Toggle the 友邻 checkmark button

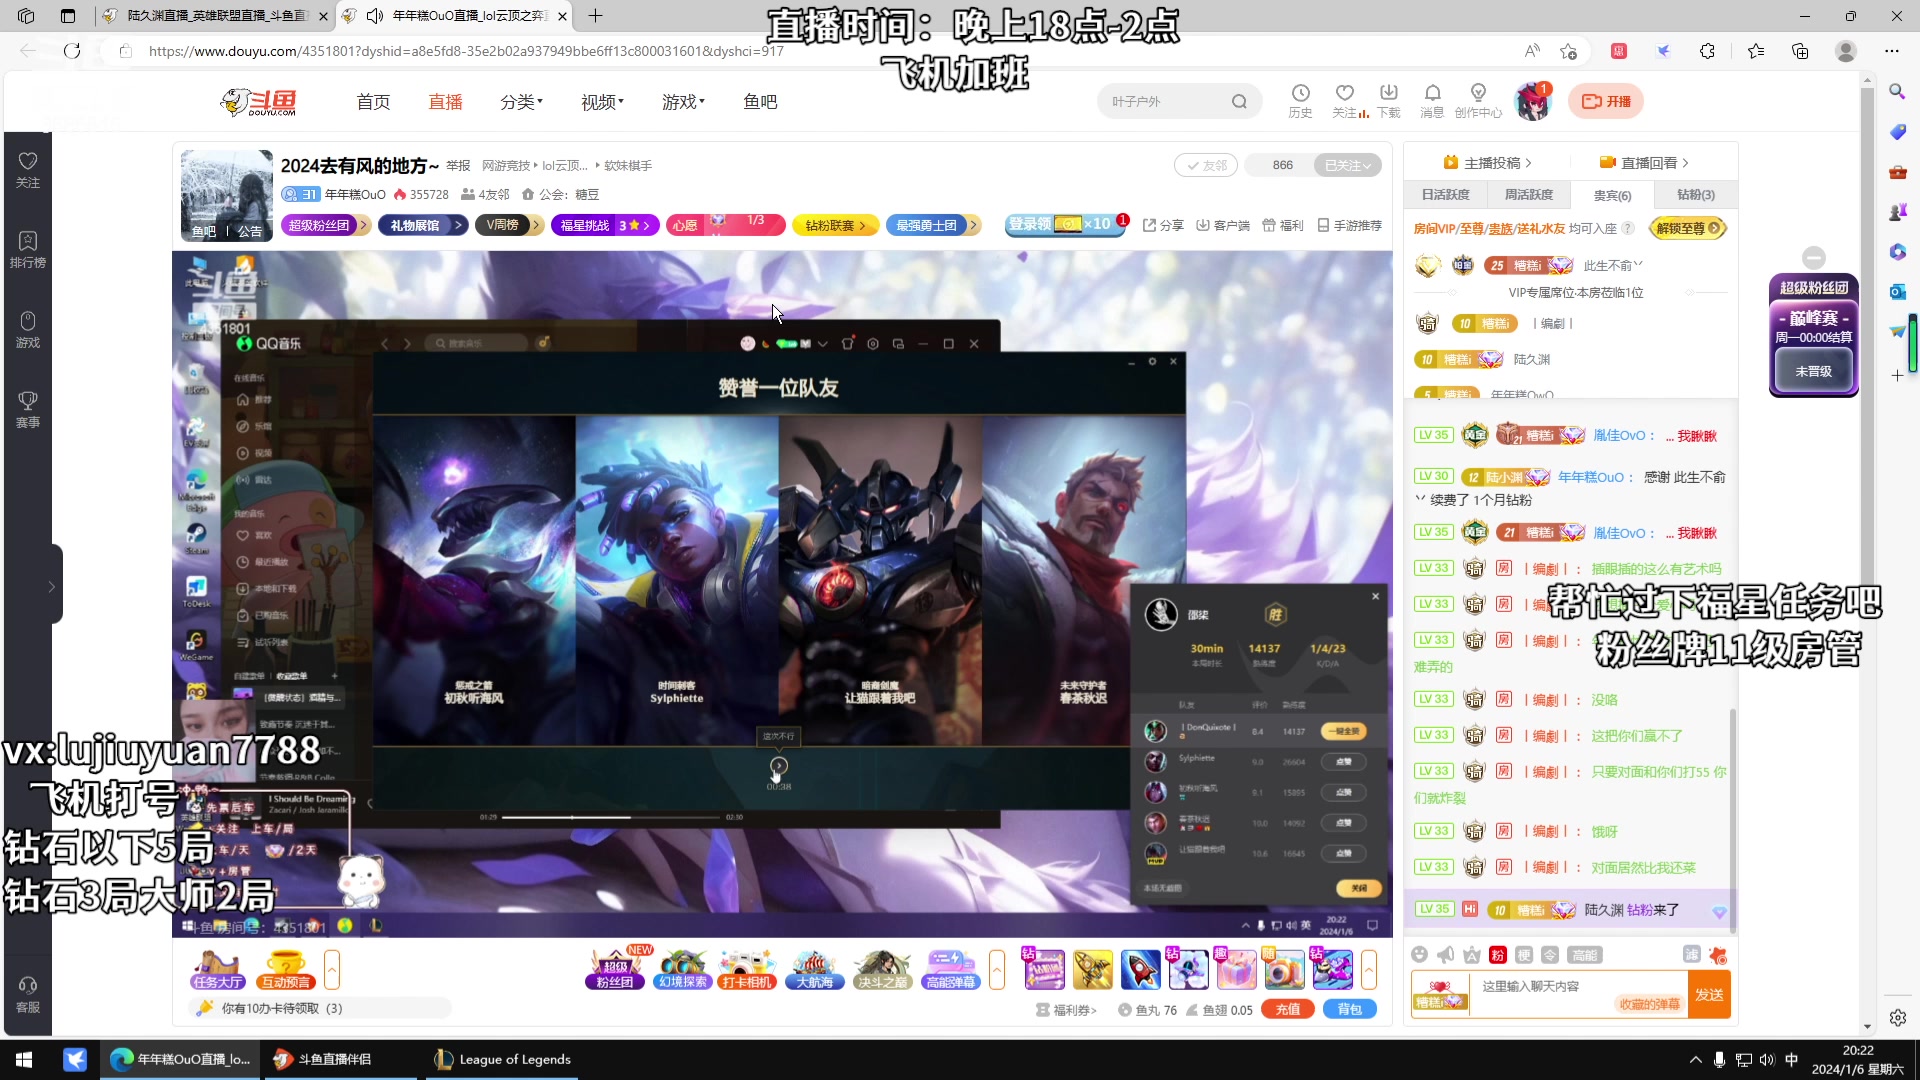[x=1206, y=165]
